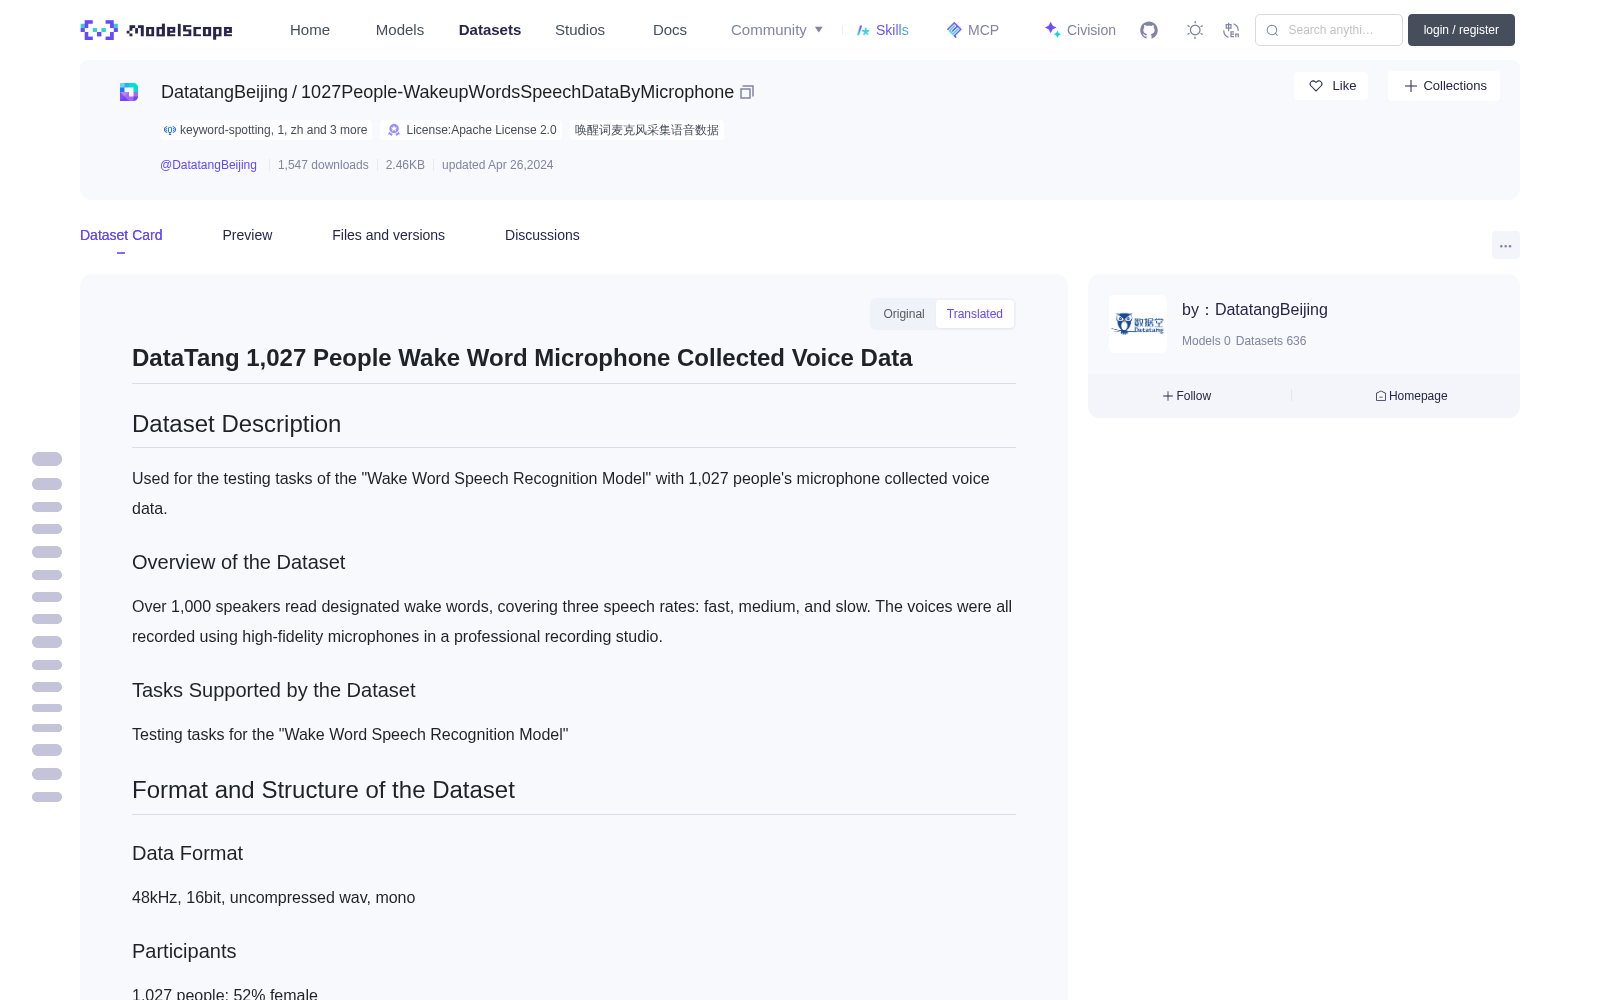This screenshot has height=1000, width=1600.
Task: Click the Apache License 2.0 tag
Action: pos(472,130)
